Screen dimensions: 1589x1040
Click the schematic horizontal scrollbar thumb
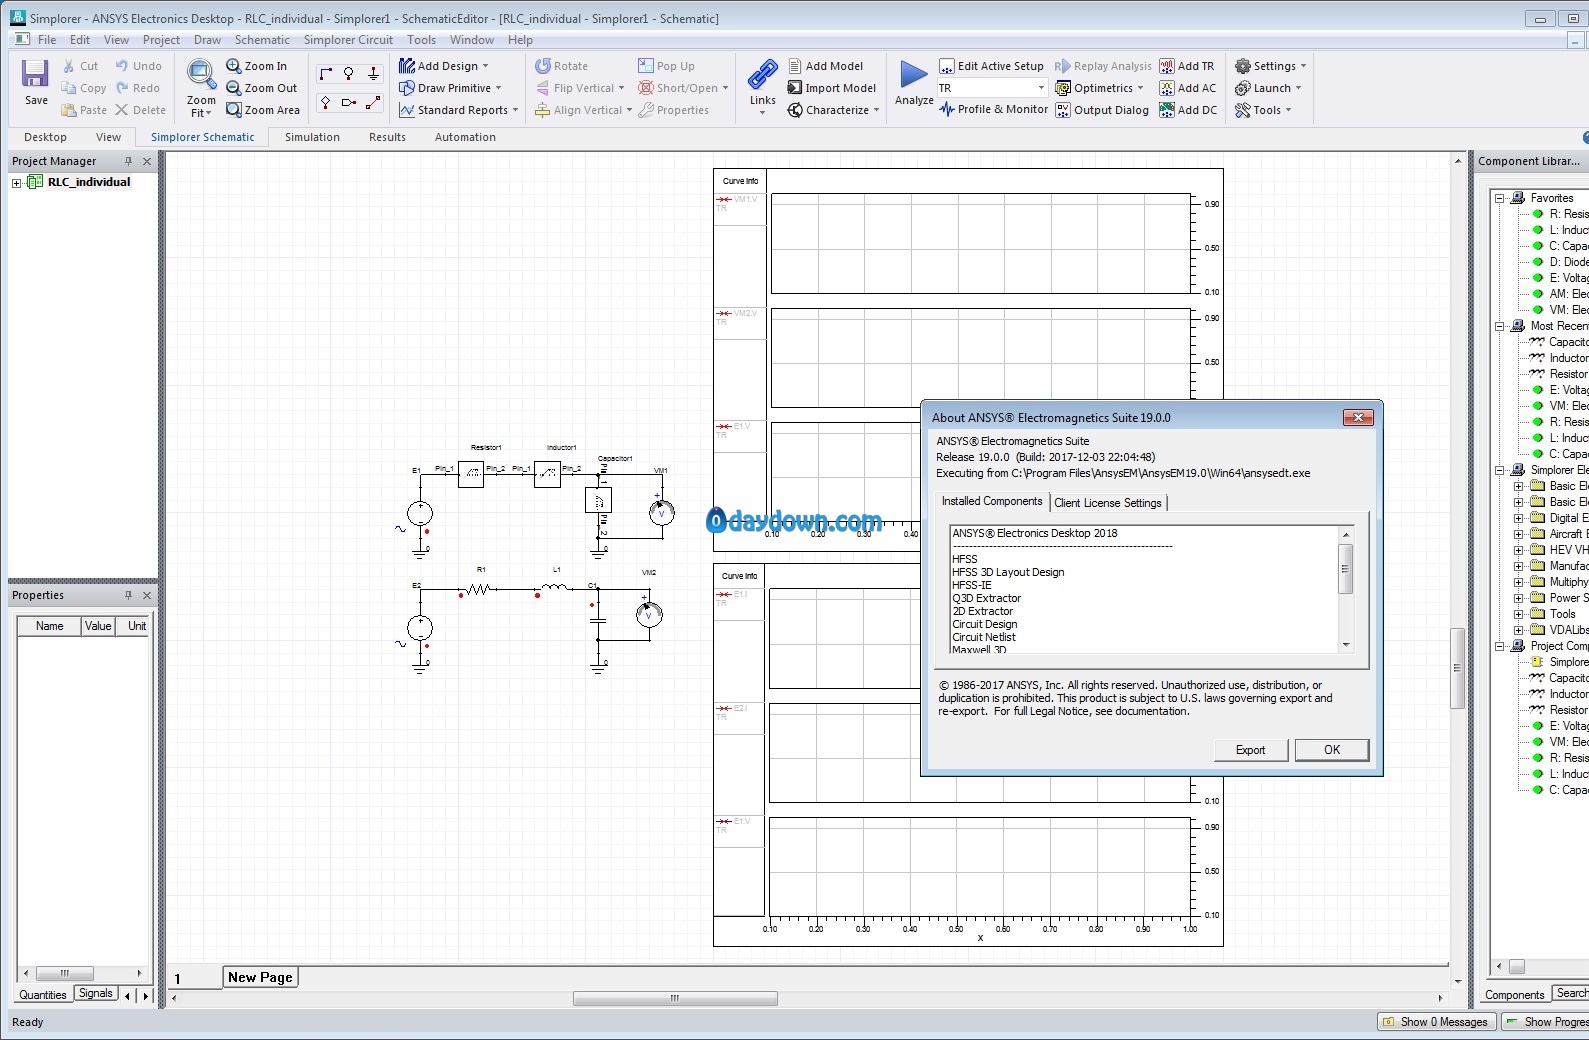pos(675,998)
